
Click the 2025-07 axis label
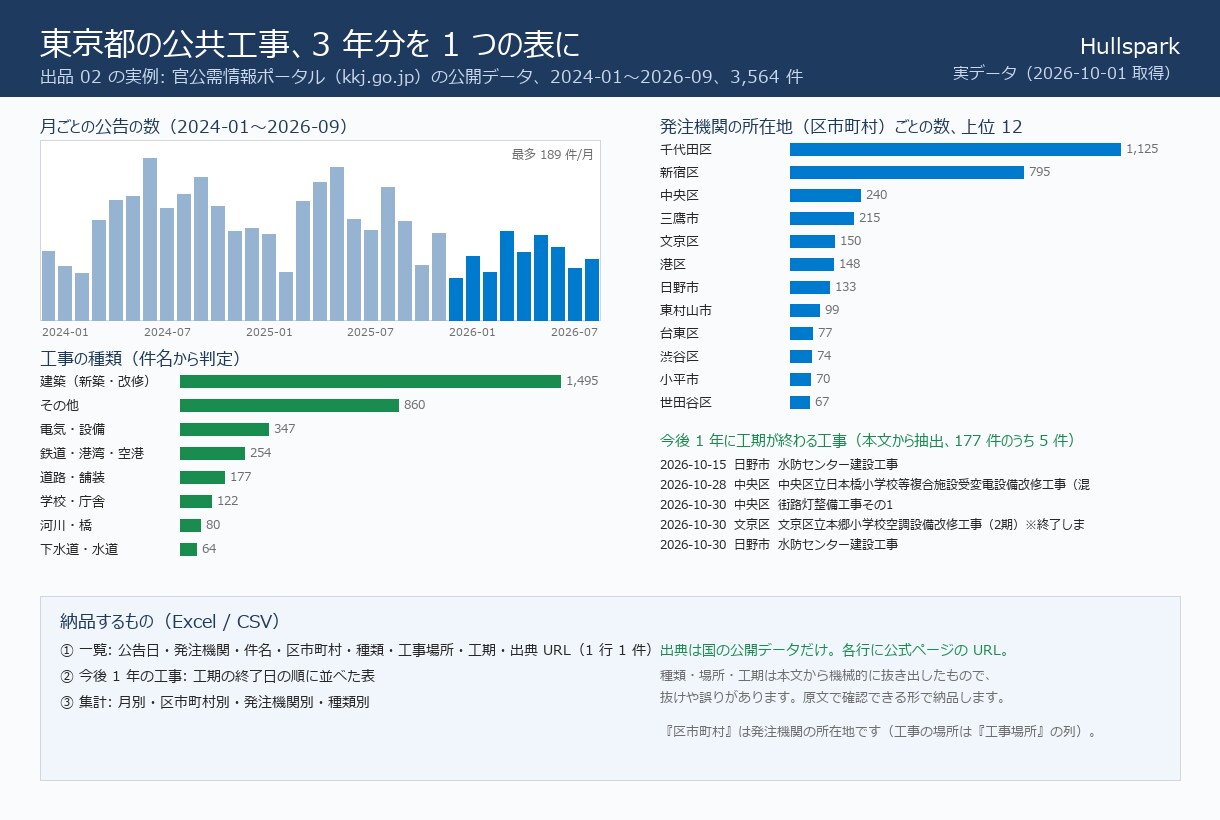(370, 332)
